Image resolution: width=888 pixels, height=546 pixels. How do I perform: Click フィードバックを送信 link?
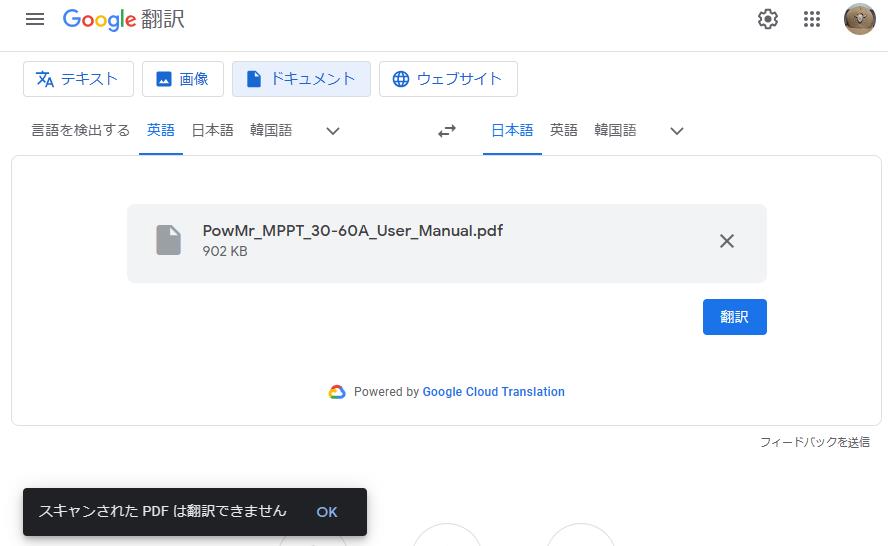click(x=814, y=442)
